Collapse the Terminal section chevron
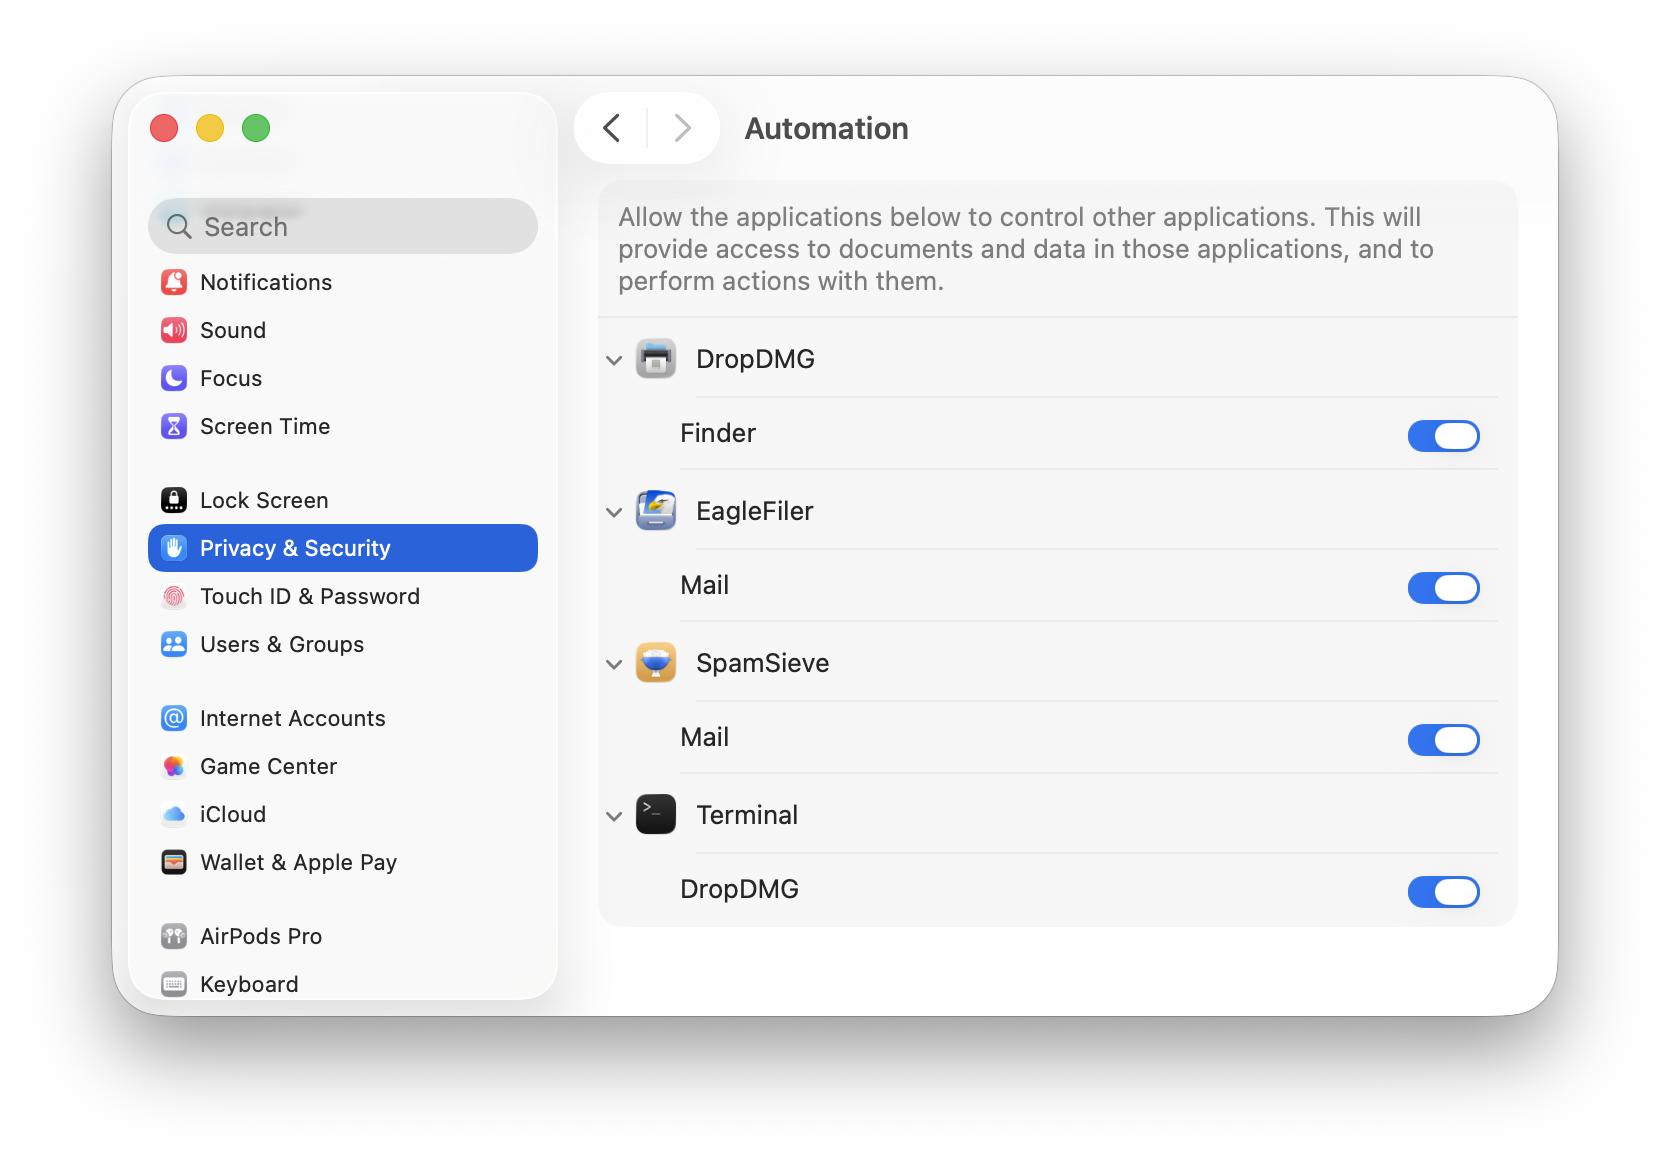This screenshot has width=1670, height=1164. tap(613, 815)
